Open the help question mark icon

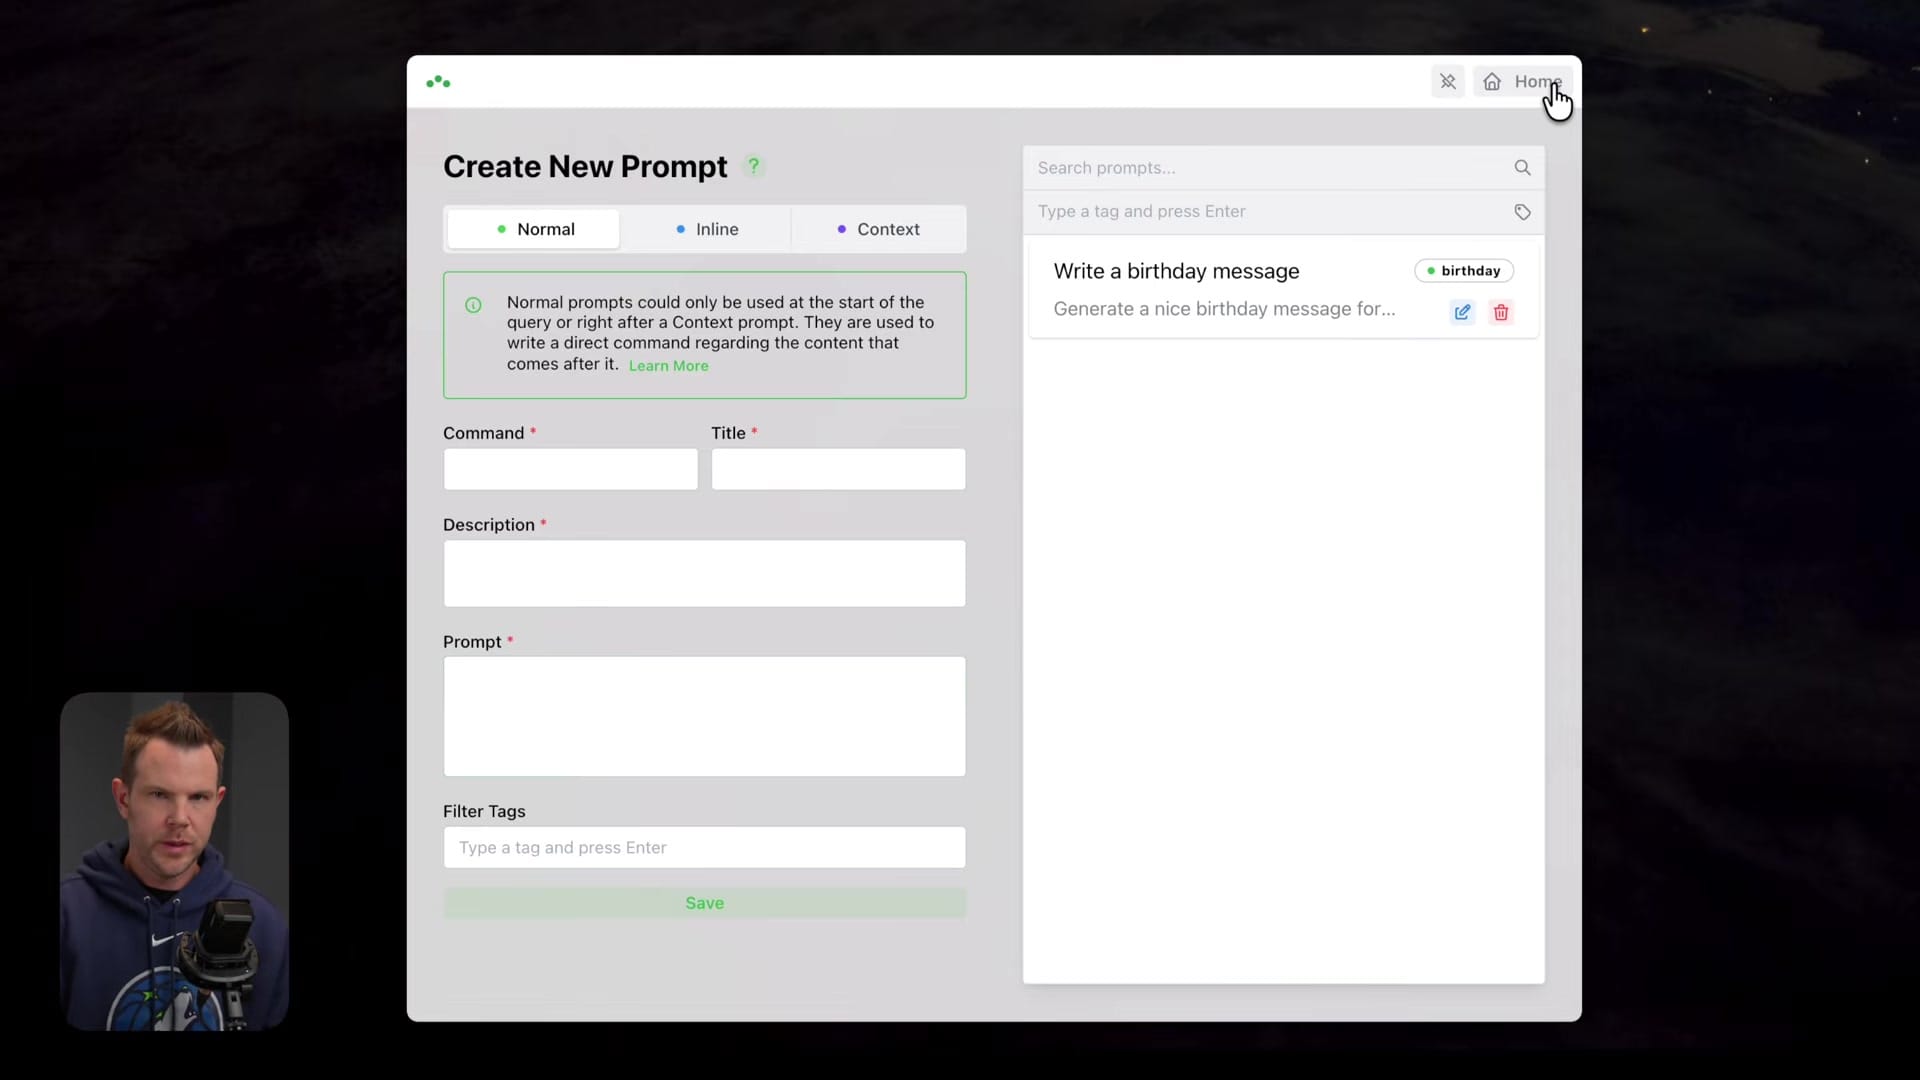[754, 166]
